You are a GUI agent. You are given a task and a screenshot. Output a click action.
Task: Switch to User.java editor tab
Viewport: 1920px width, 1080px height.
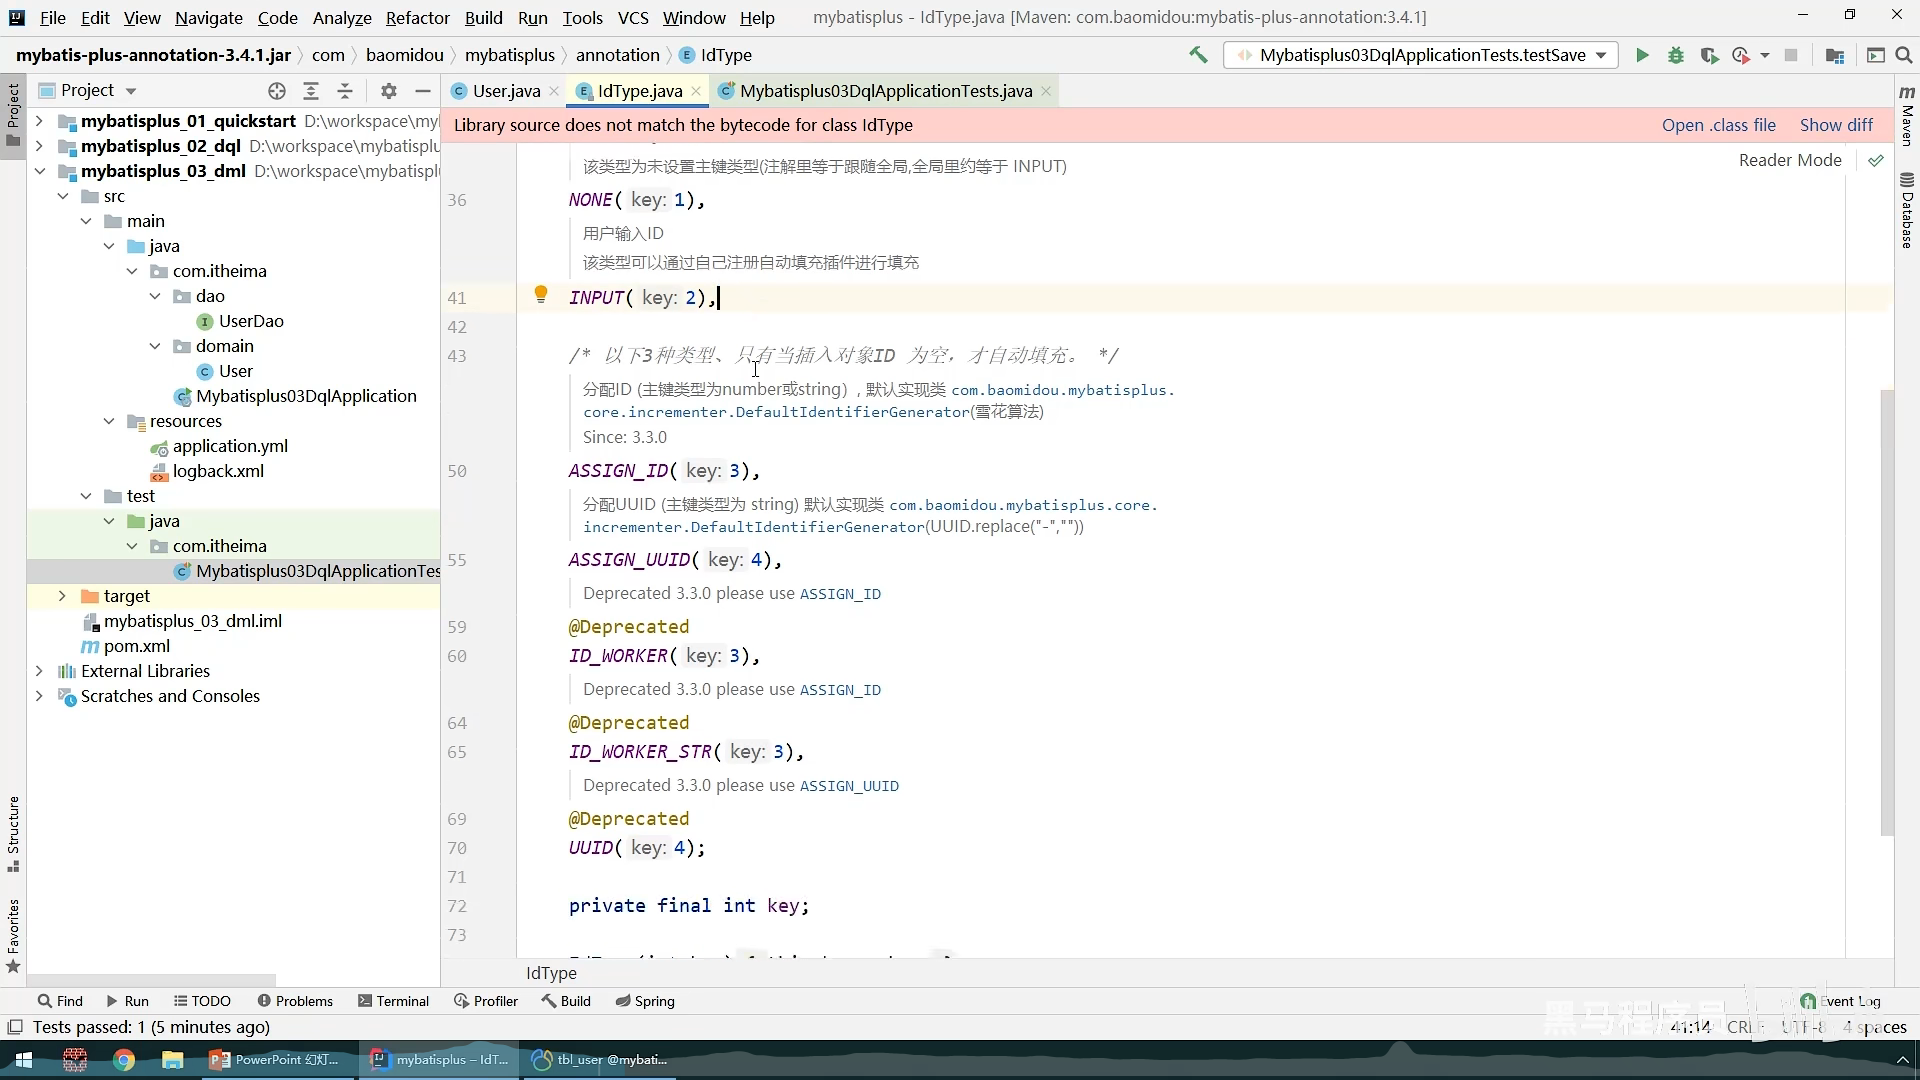coord(505,91)
